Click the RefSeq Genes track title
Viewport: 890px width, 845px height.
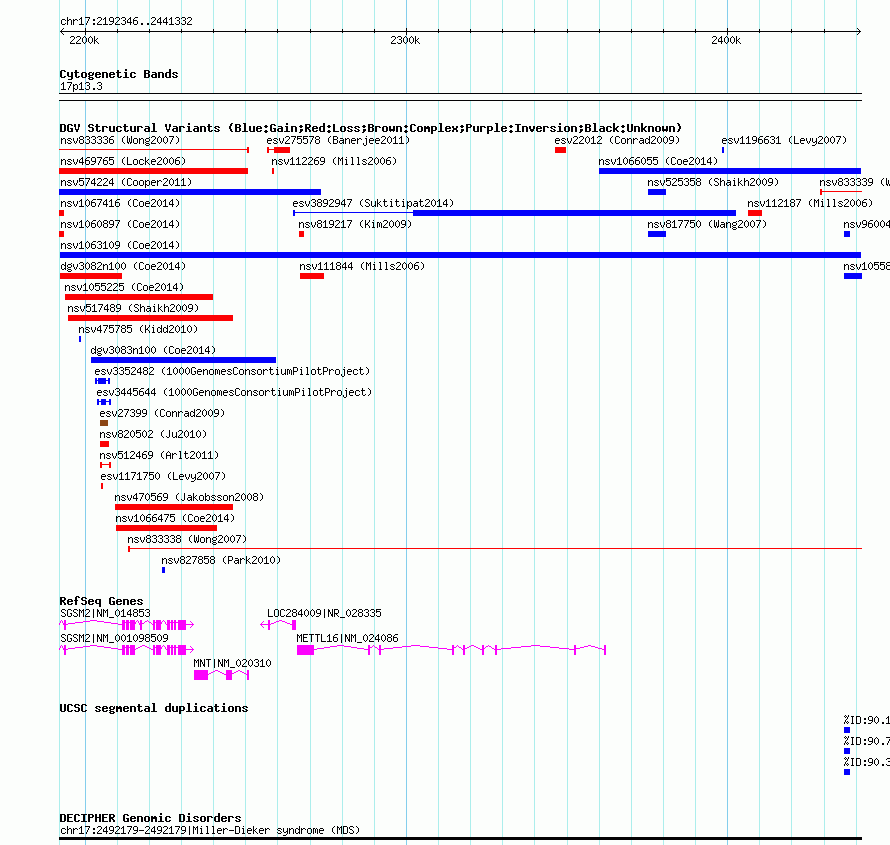tap(101, 601)
